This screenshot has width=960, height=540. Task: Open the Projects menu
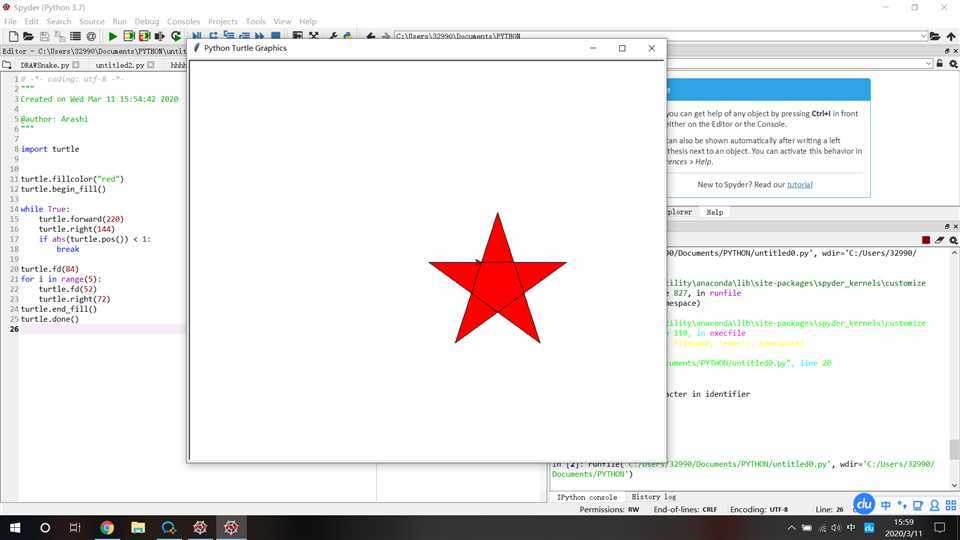coord(223,21)
